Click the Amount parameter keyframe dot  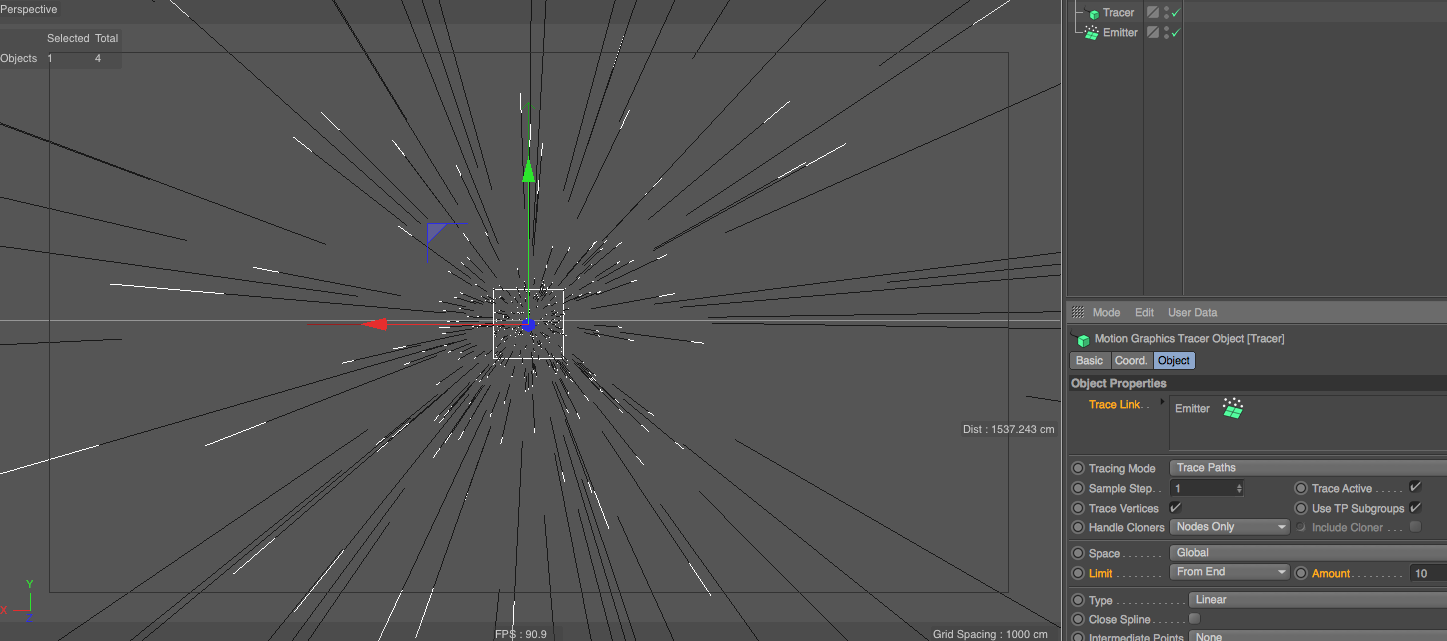[x=1301, y=573]
